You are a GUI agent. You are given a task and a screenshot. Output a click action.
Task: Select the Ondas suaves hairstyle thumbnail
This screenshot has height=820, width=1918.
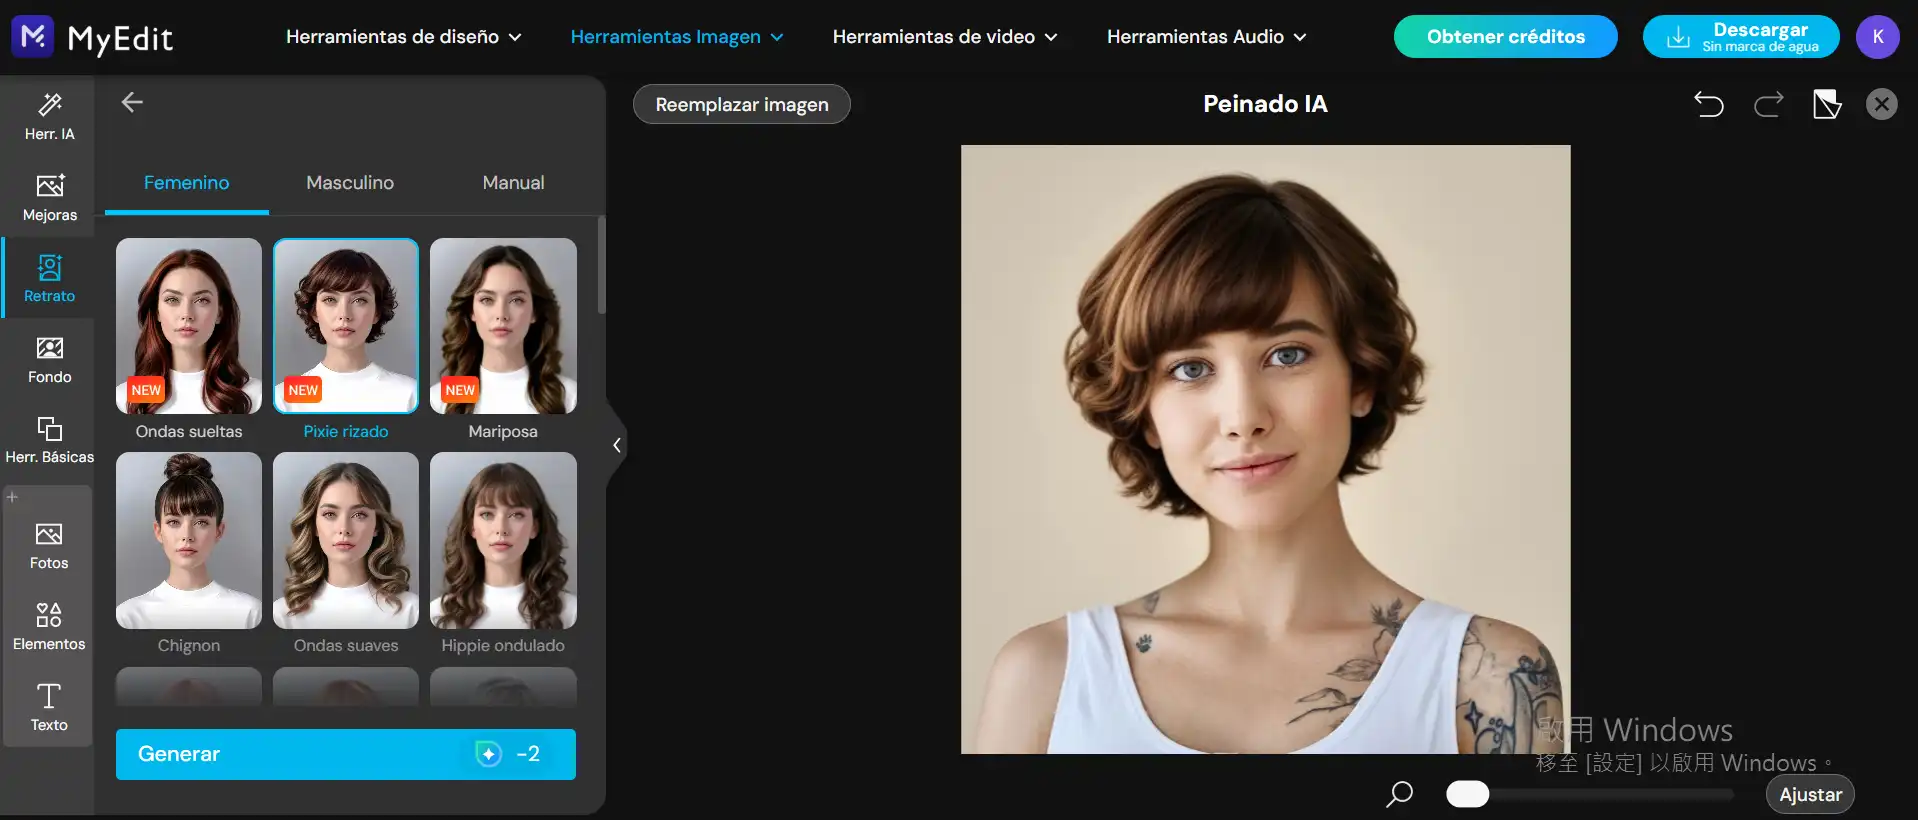tap(346, 541)
